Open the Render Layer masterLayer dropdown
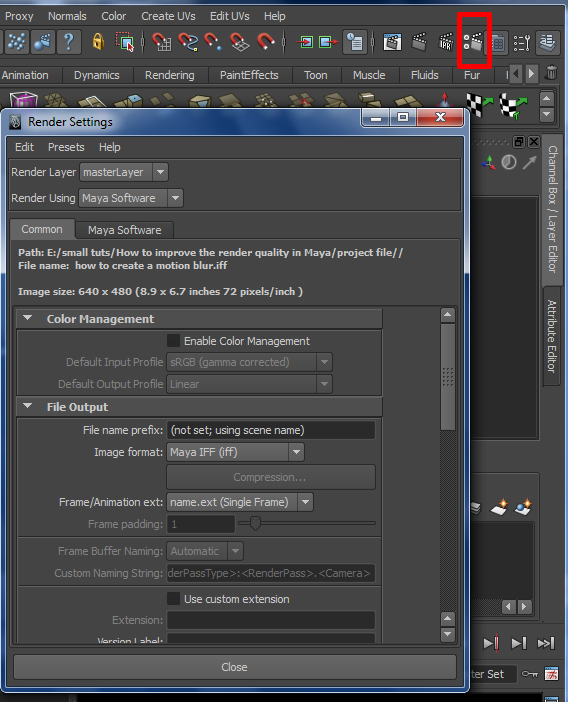The image size is (568, 702). pos(124,172)
